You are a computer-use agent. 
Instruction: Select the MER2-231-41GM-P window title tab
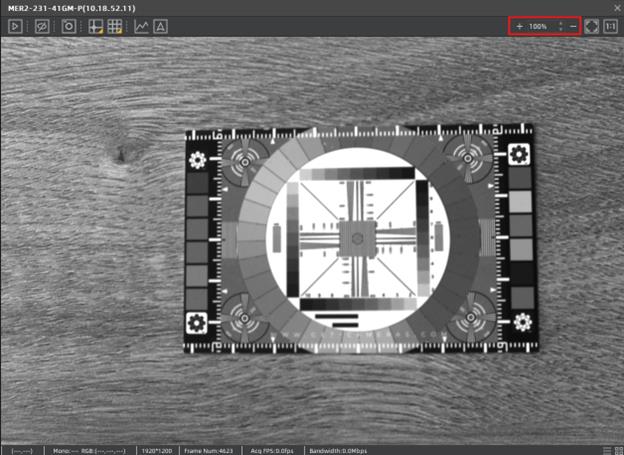pos(72,8)
